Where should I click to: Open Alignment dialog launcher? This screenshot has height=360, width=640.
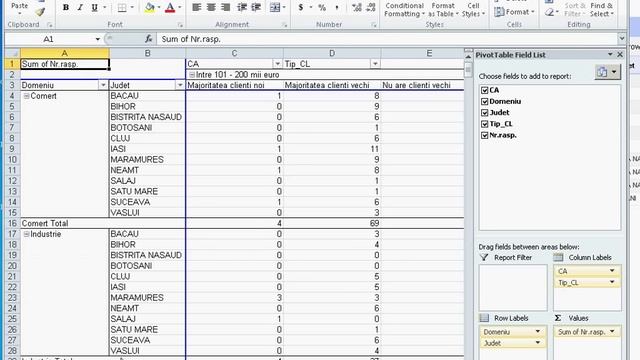point(284,25)
